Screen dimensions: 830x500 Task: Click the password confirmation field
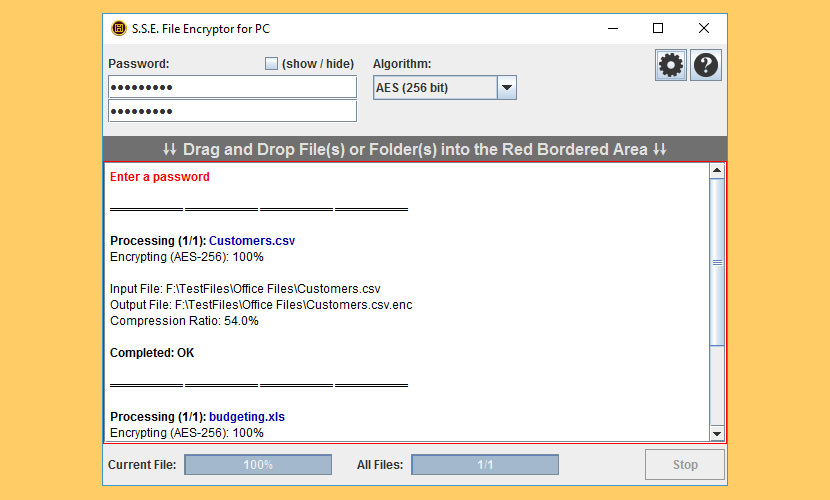[232, 111]
